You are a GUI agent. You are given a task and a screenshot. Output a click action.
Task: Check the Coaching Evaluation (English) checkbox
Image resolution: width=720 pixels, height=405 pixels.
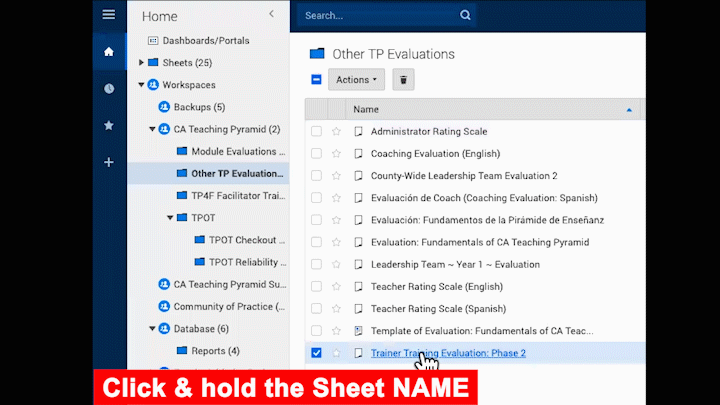316,153
